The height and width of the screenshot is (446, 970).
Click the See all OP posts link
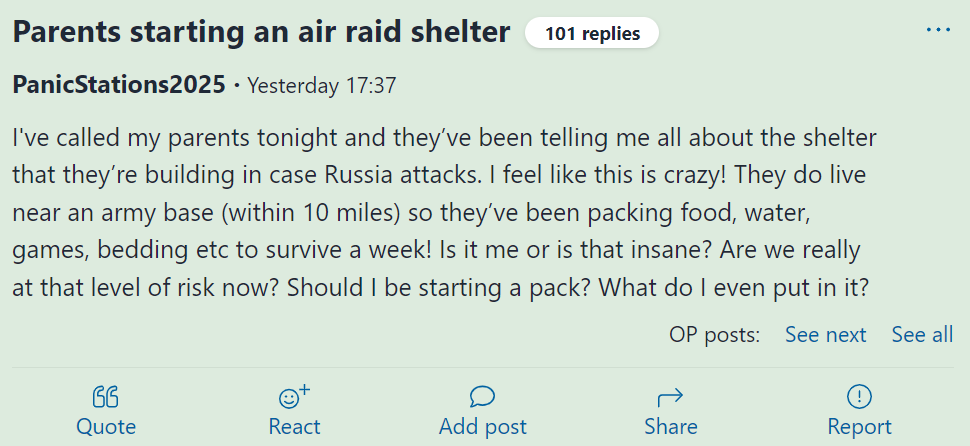pyautogui.click(x=922, y=335)
